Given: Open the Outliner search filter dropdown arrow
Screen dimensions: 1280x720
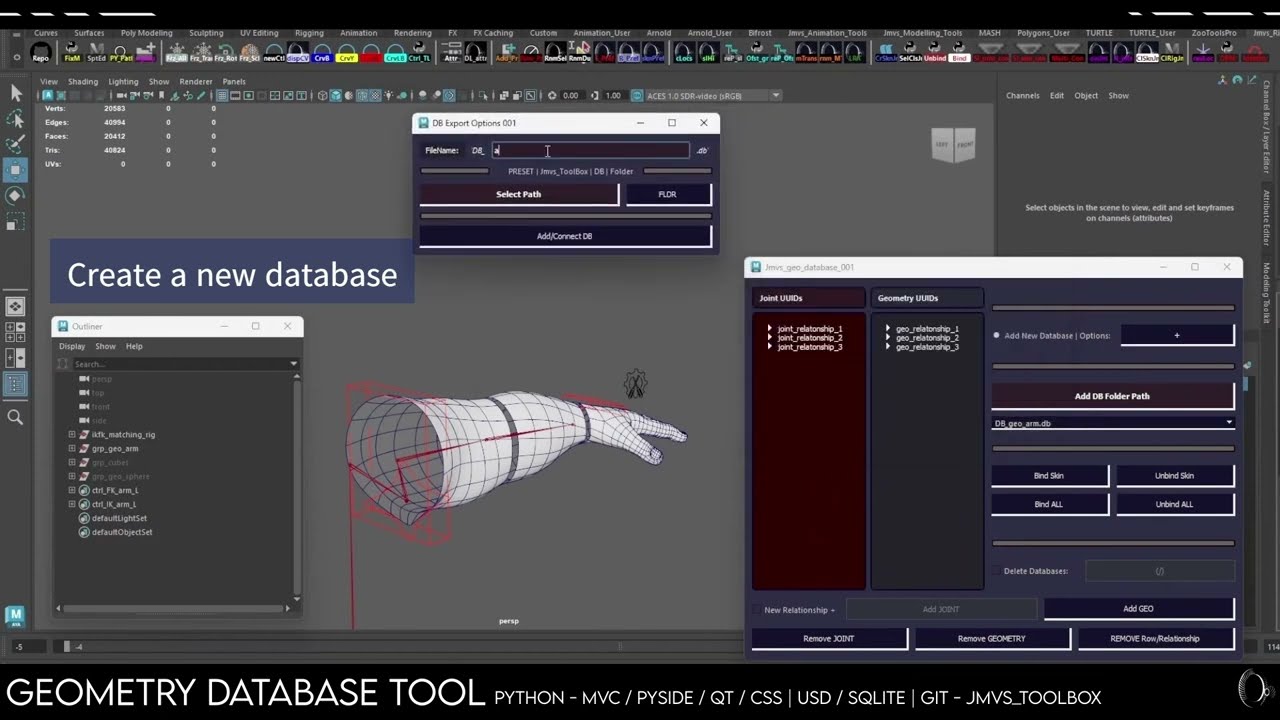Looking at the screenshot, I should [x=293, y=364].
